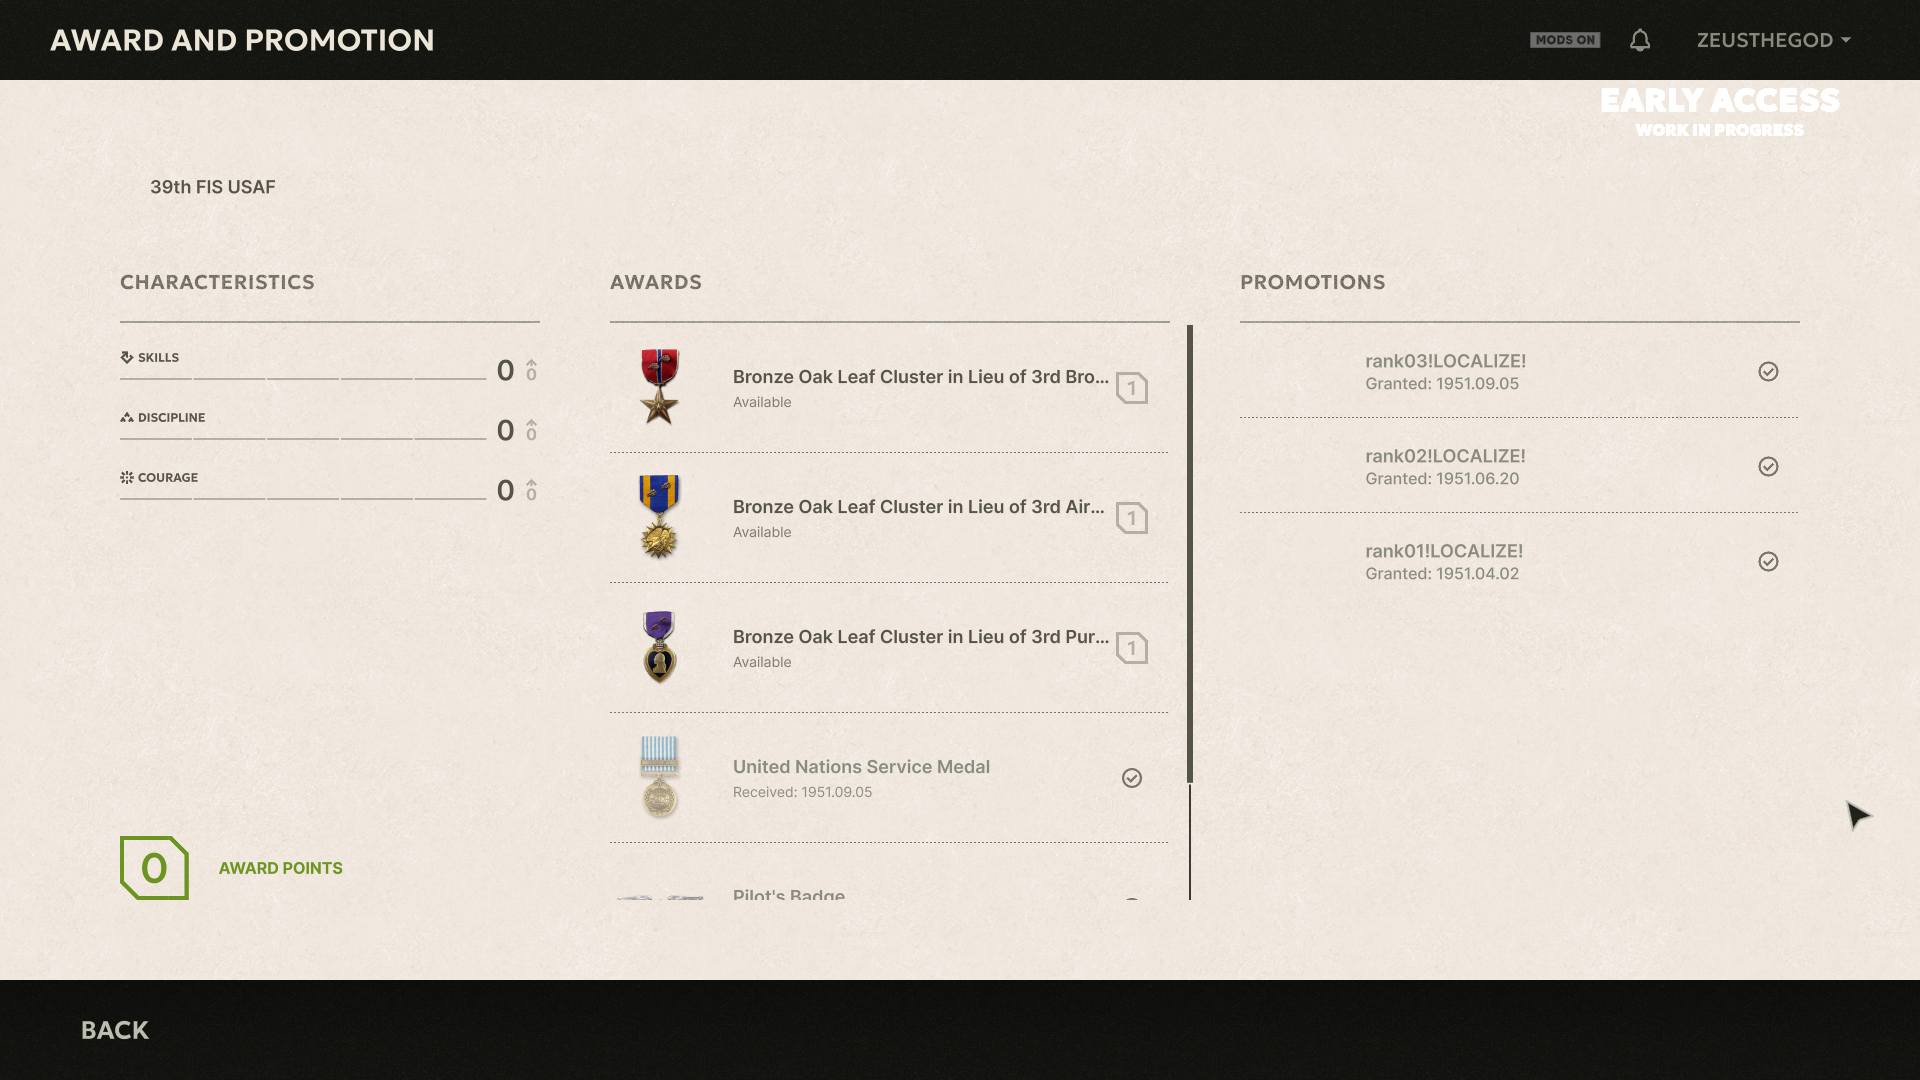Screen dimensions: 1920x1080
Task: Click the United Nations Service Medal icon
Action: pyautogui.click(x=660, y=777)
